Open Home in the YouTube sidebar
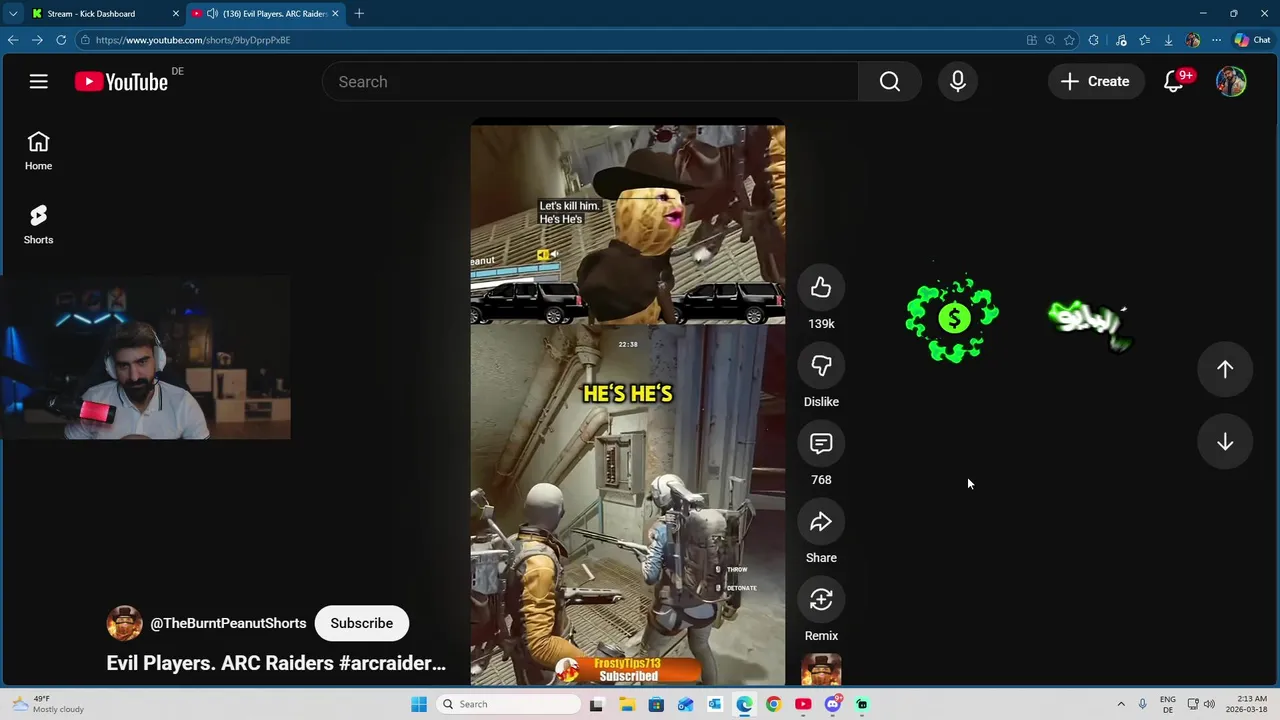This screenshot has height=720, width=1280. 38,151
